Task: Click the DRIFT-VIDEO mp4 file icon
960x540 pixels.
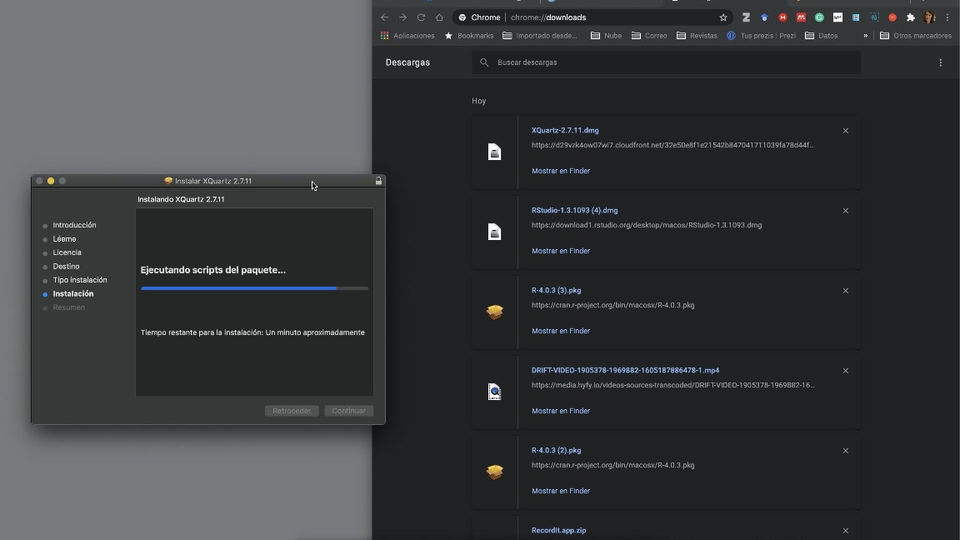Action: click(x=495, y=392)
